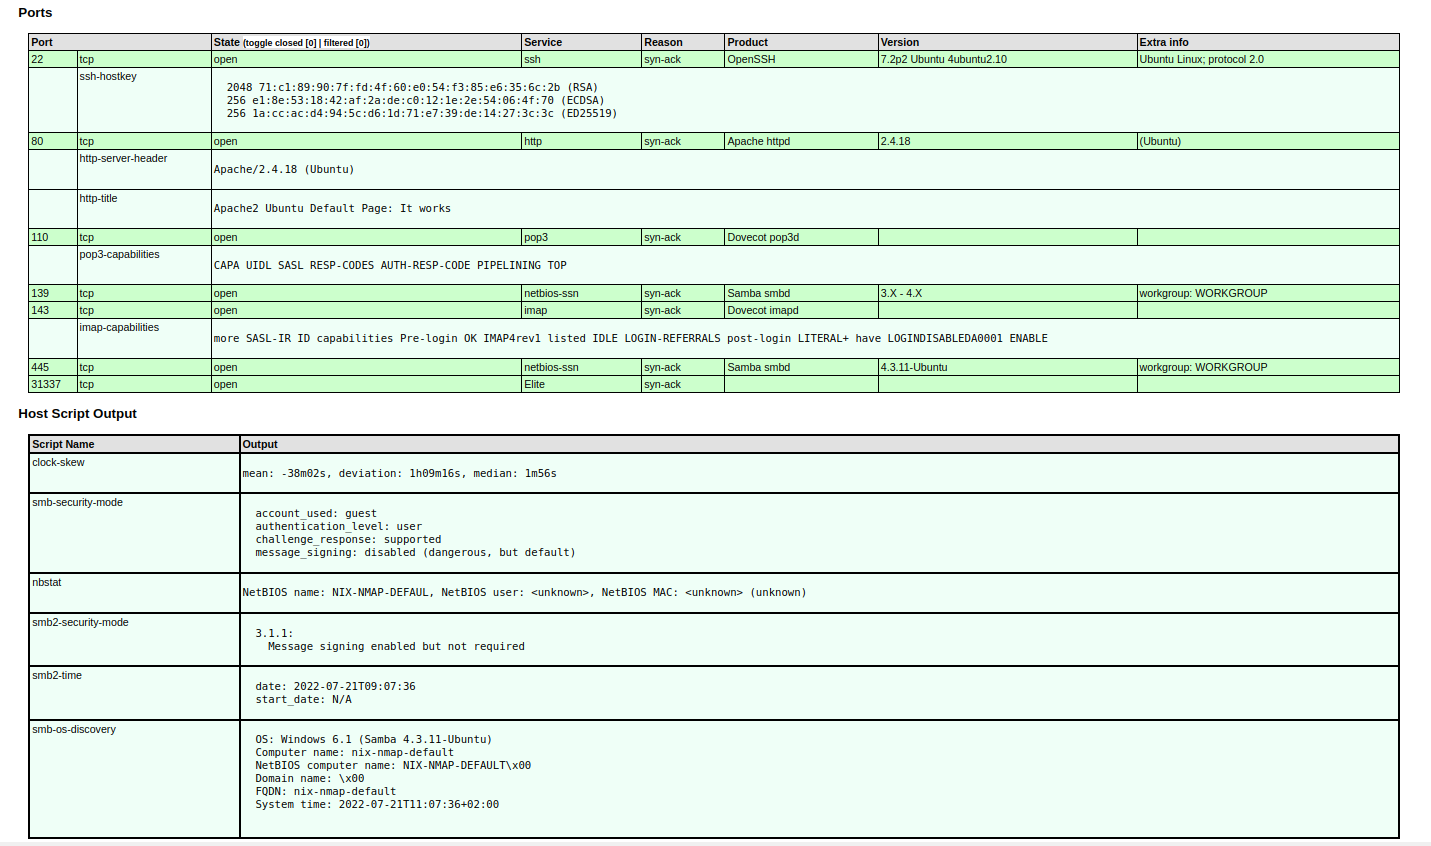Screen dimensions: 1431x846
Task: Click the 'Service' column header
Action: pos(581,42)
